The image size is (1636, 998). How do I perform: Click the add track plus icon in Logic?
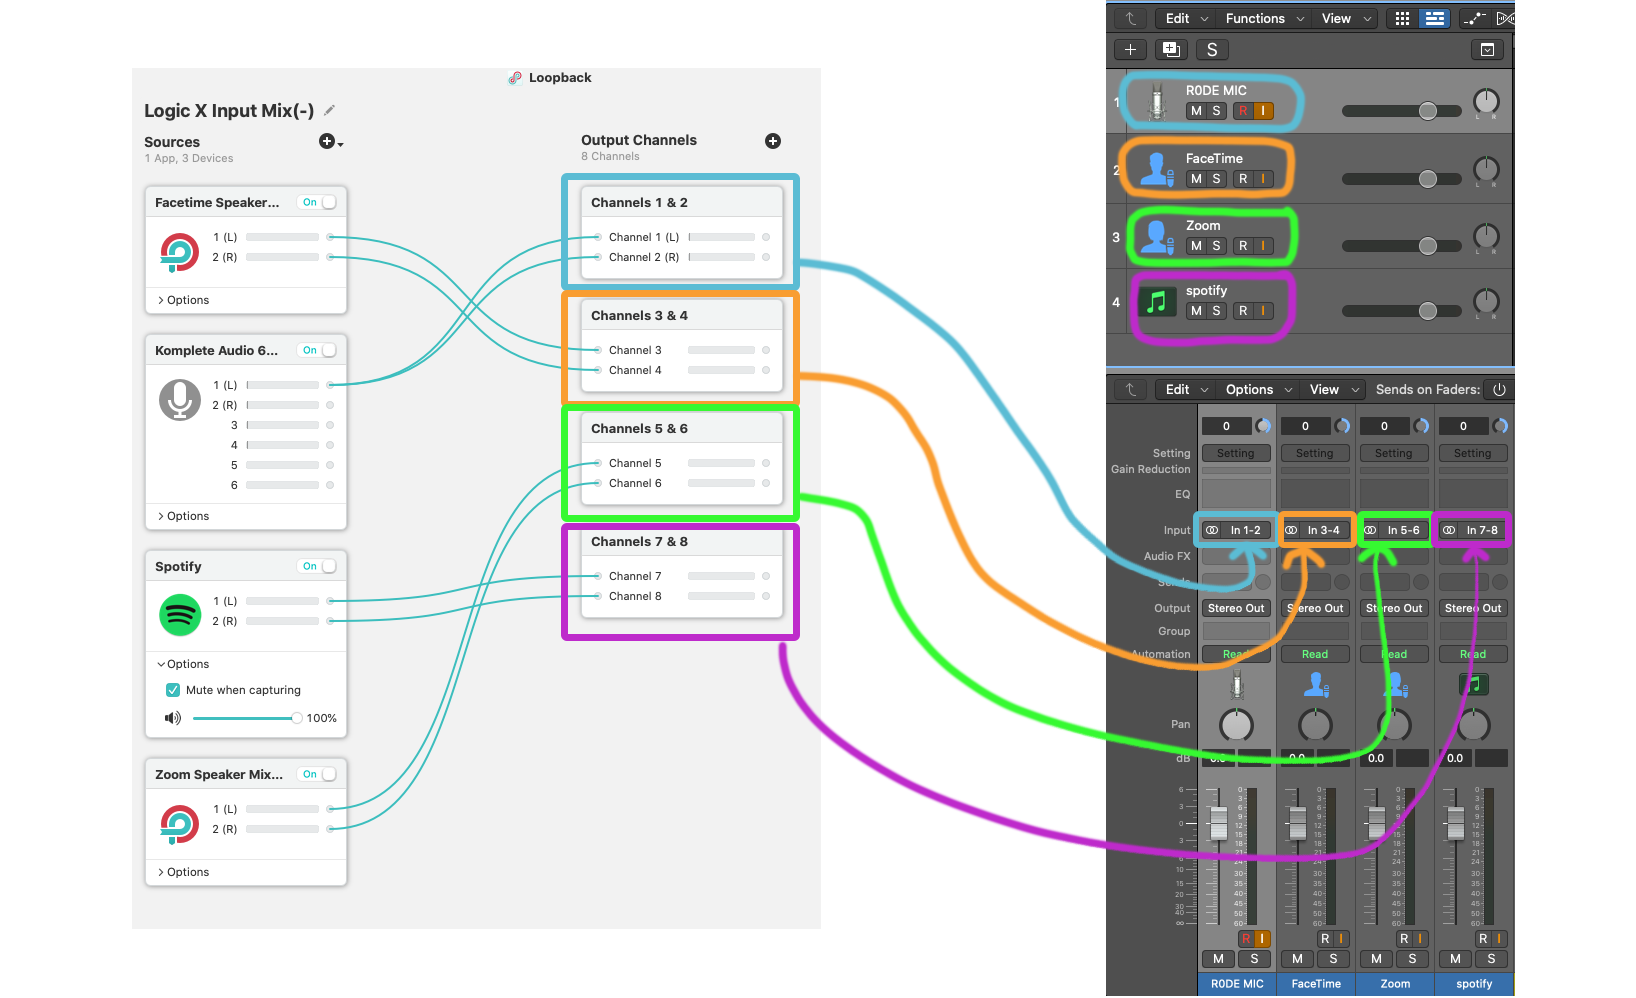coord(1130,49)
